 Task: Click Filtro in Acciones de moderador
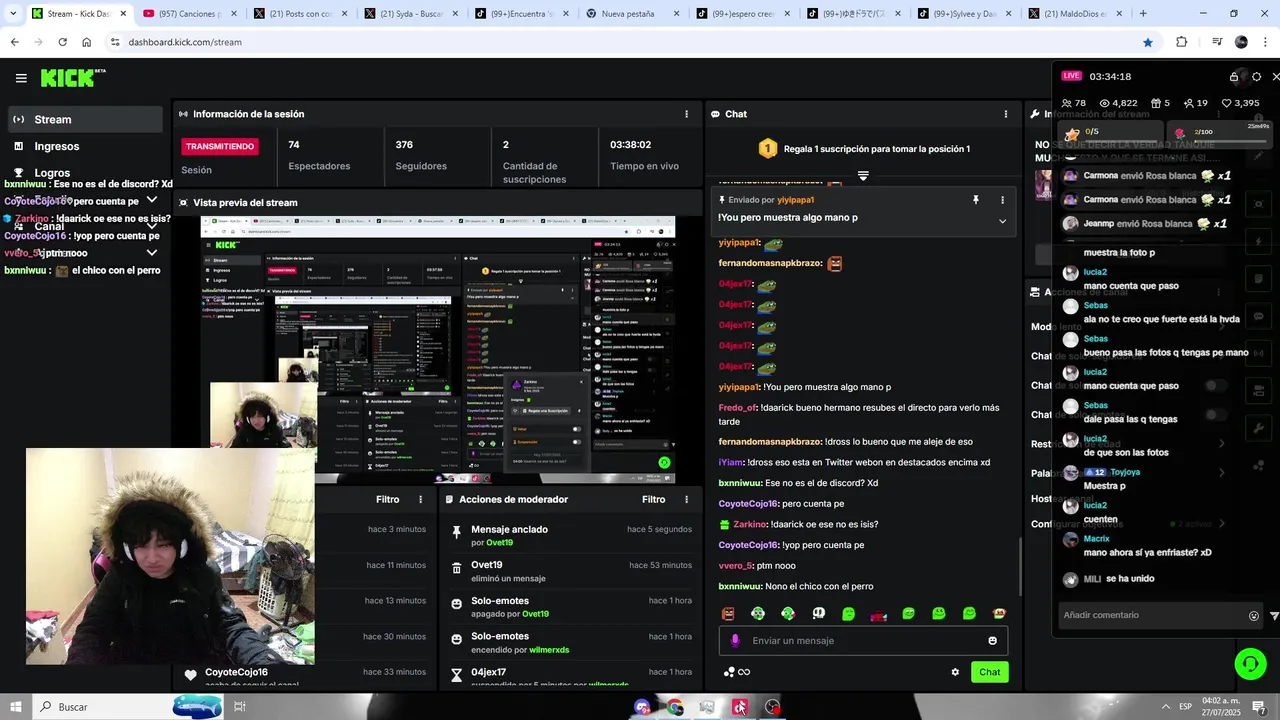(x=653, y=499)
